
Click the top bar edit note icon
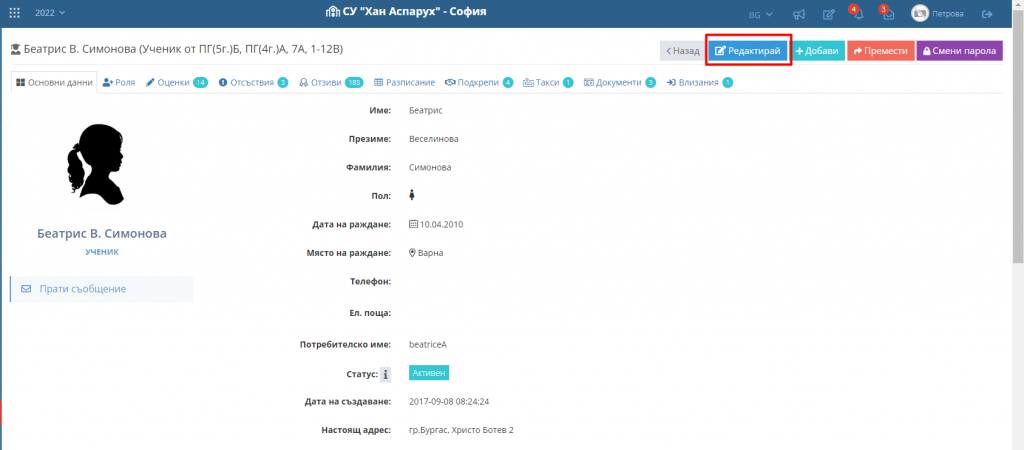(x=828, y=14)
